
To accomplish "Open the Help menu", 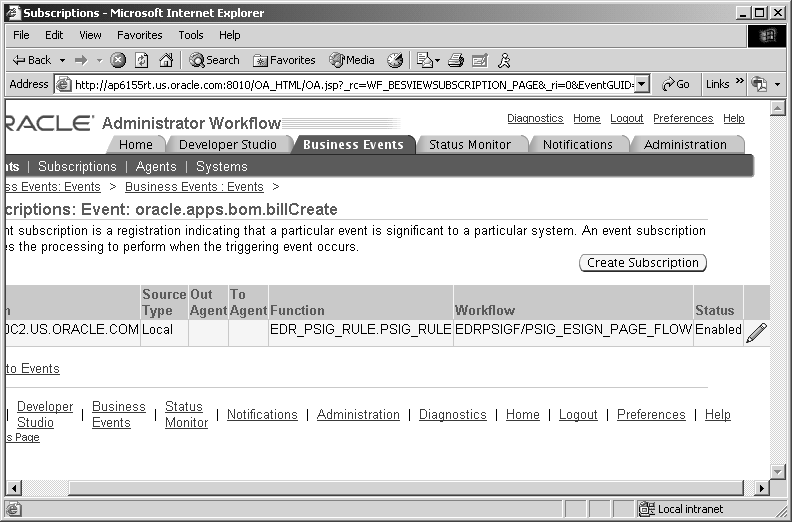I will point(230,35).
